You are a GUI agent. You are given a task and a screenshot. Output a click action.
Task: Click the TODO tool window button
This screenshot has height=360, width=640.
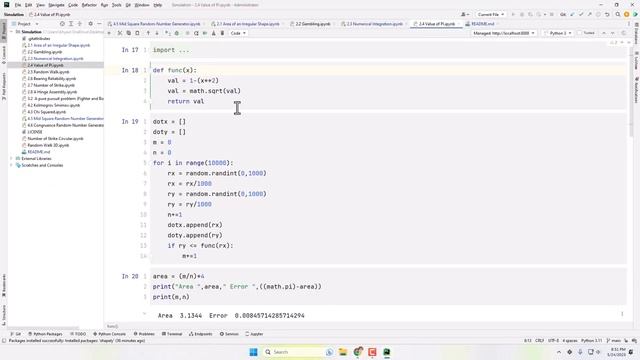(x=78, y=334)
